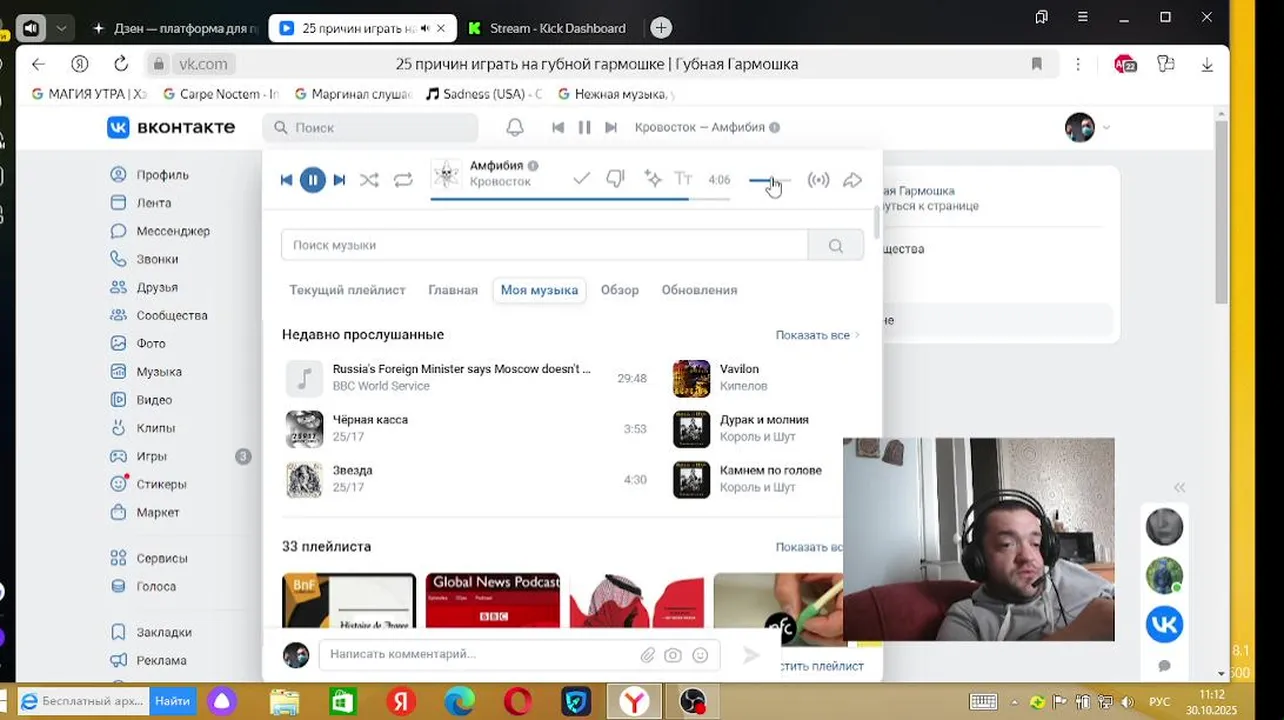The width and height of the screenshot is (1284, 720).
Task: Open the emoji smiley picker
Action: tap(700, 655)
